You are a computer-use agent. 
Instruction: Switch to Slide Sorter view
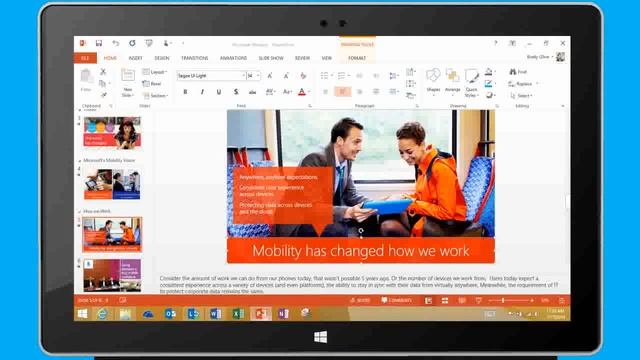[x=445, y=301]
